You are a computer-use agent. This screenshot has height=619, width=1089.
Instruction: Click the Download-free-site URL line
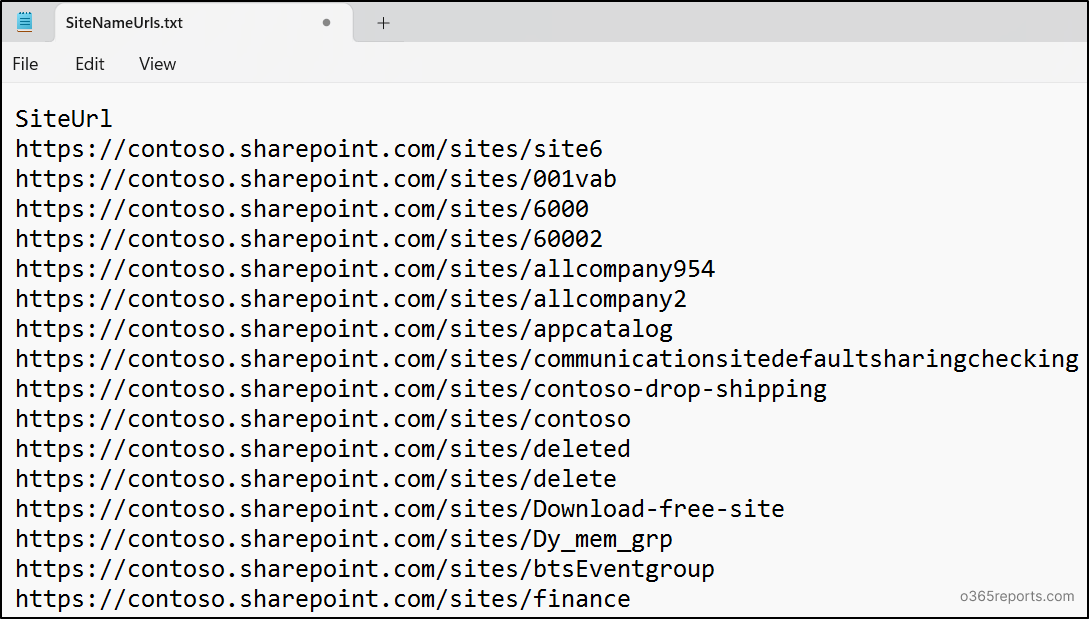point(400,509)
